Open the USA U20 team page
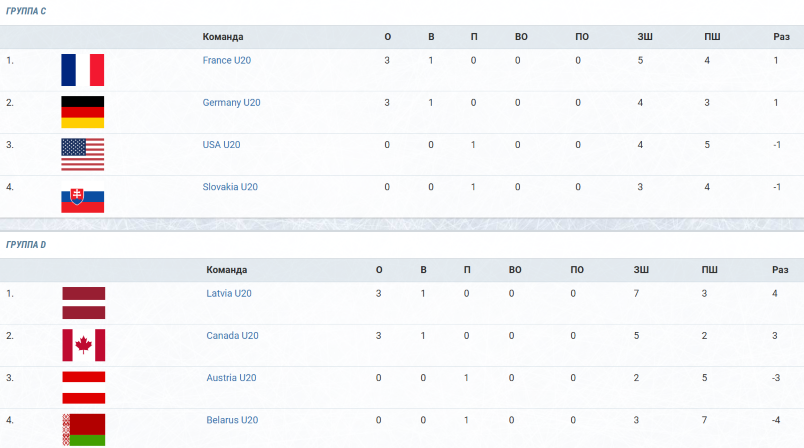This screenshot has width=804, height=448. [x=222, y=145]
